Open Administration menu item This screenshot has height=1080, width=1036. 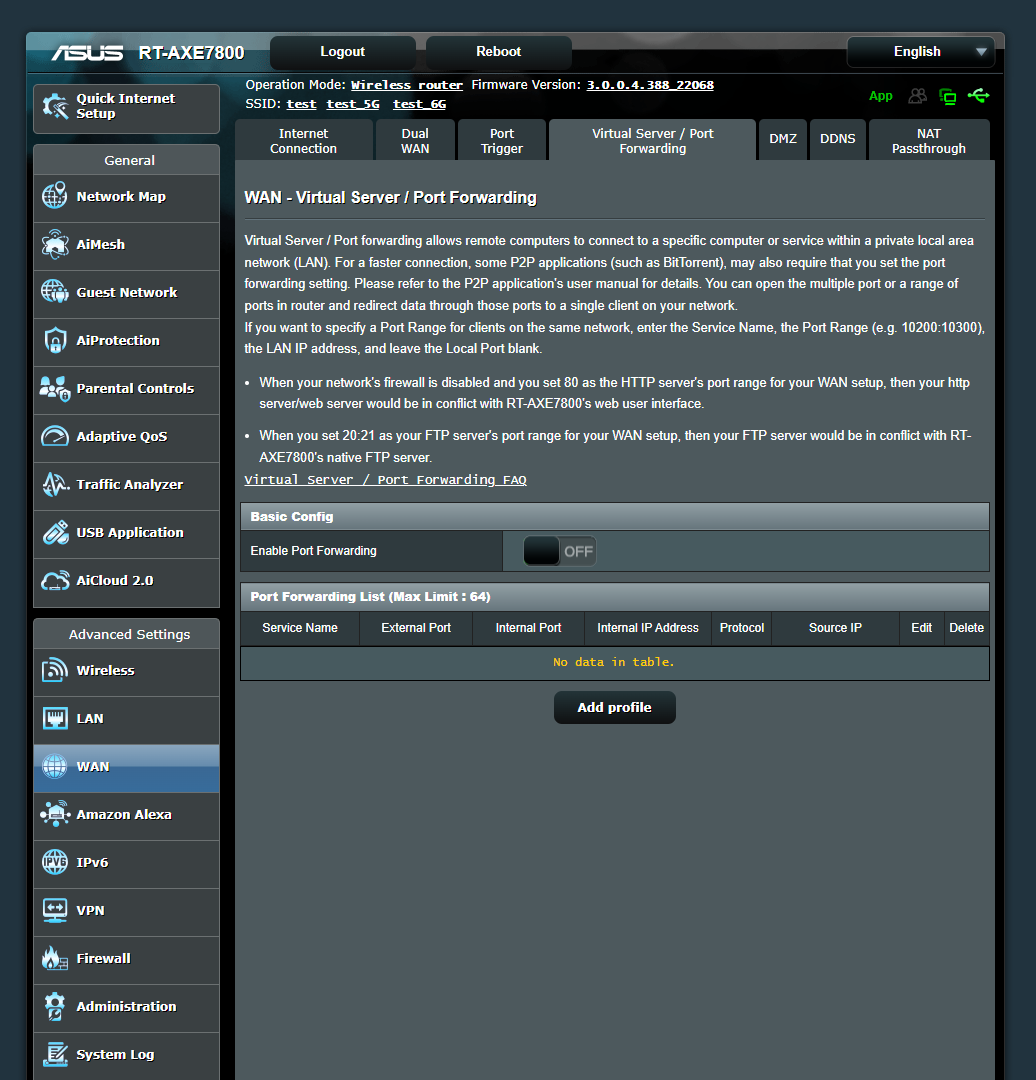click(x=127, y=1007)
